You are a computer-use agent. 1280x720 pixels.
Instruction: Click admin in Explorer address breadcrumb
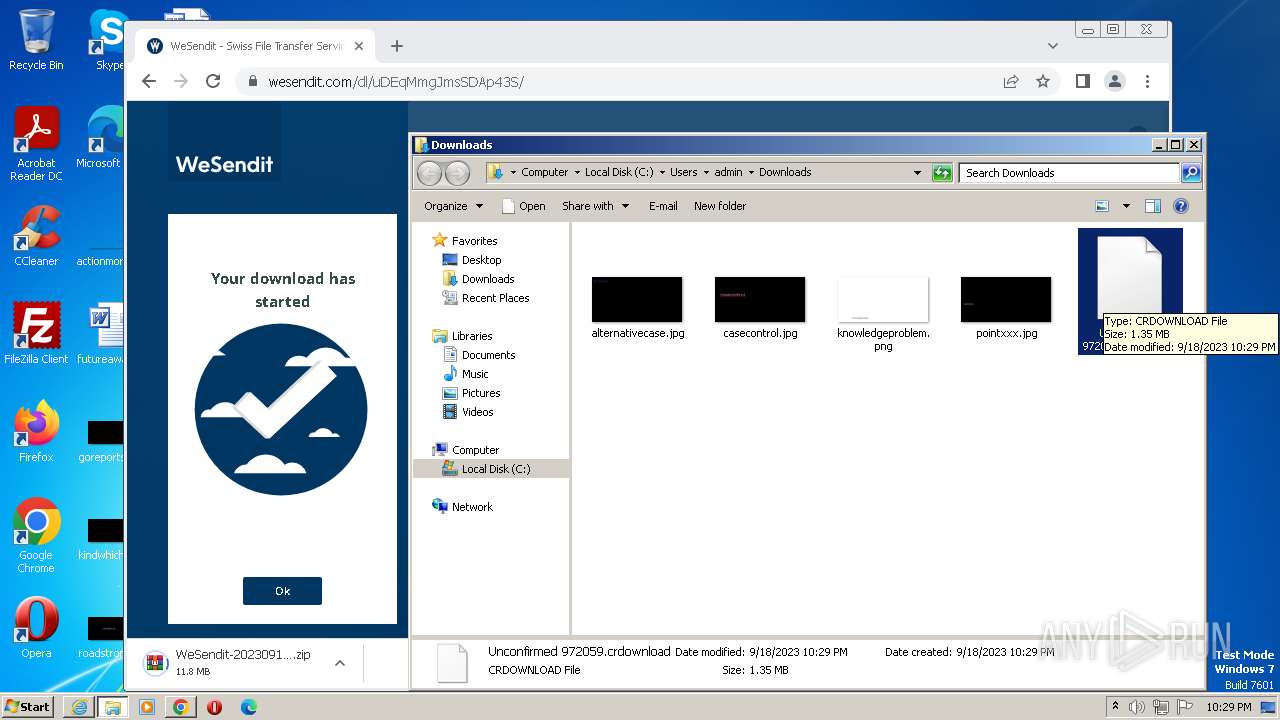728,172
